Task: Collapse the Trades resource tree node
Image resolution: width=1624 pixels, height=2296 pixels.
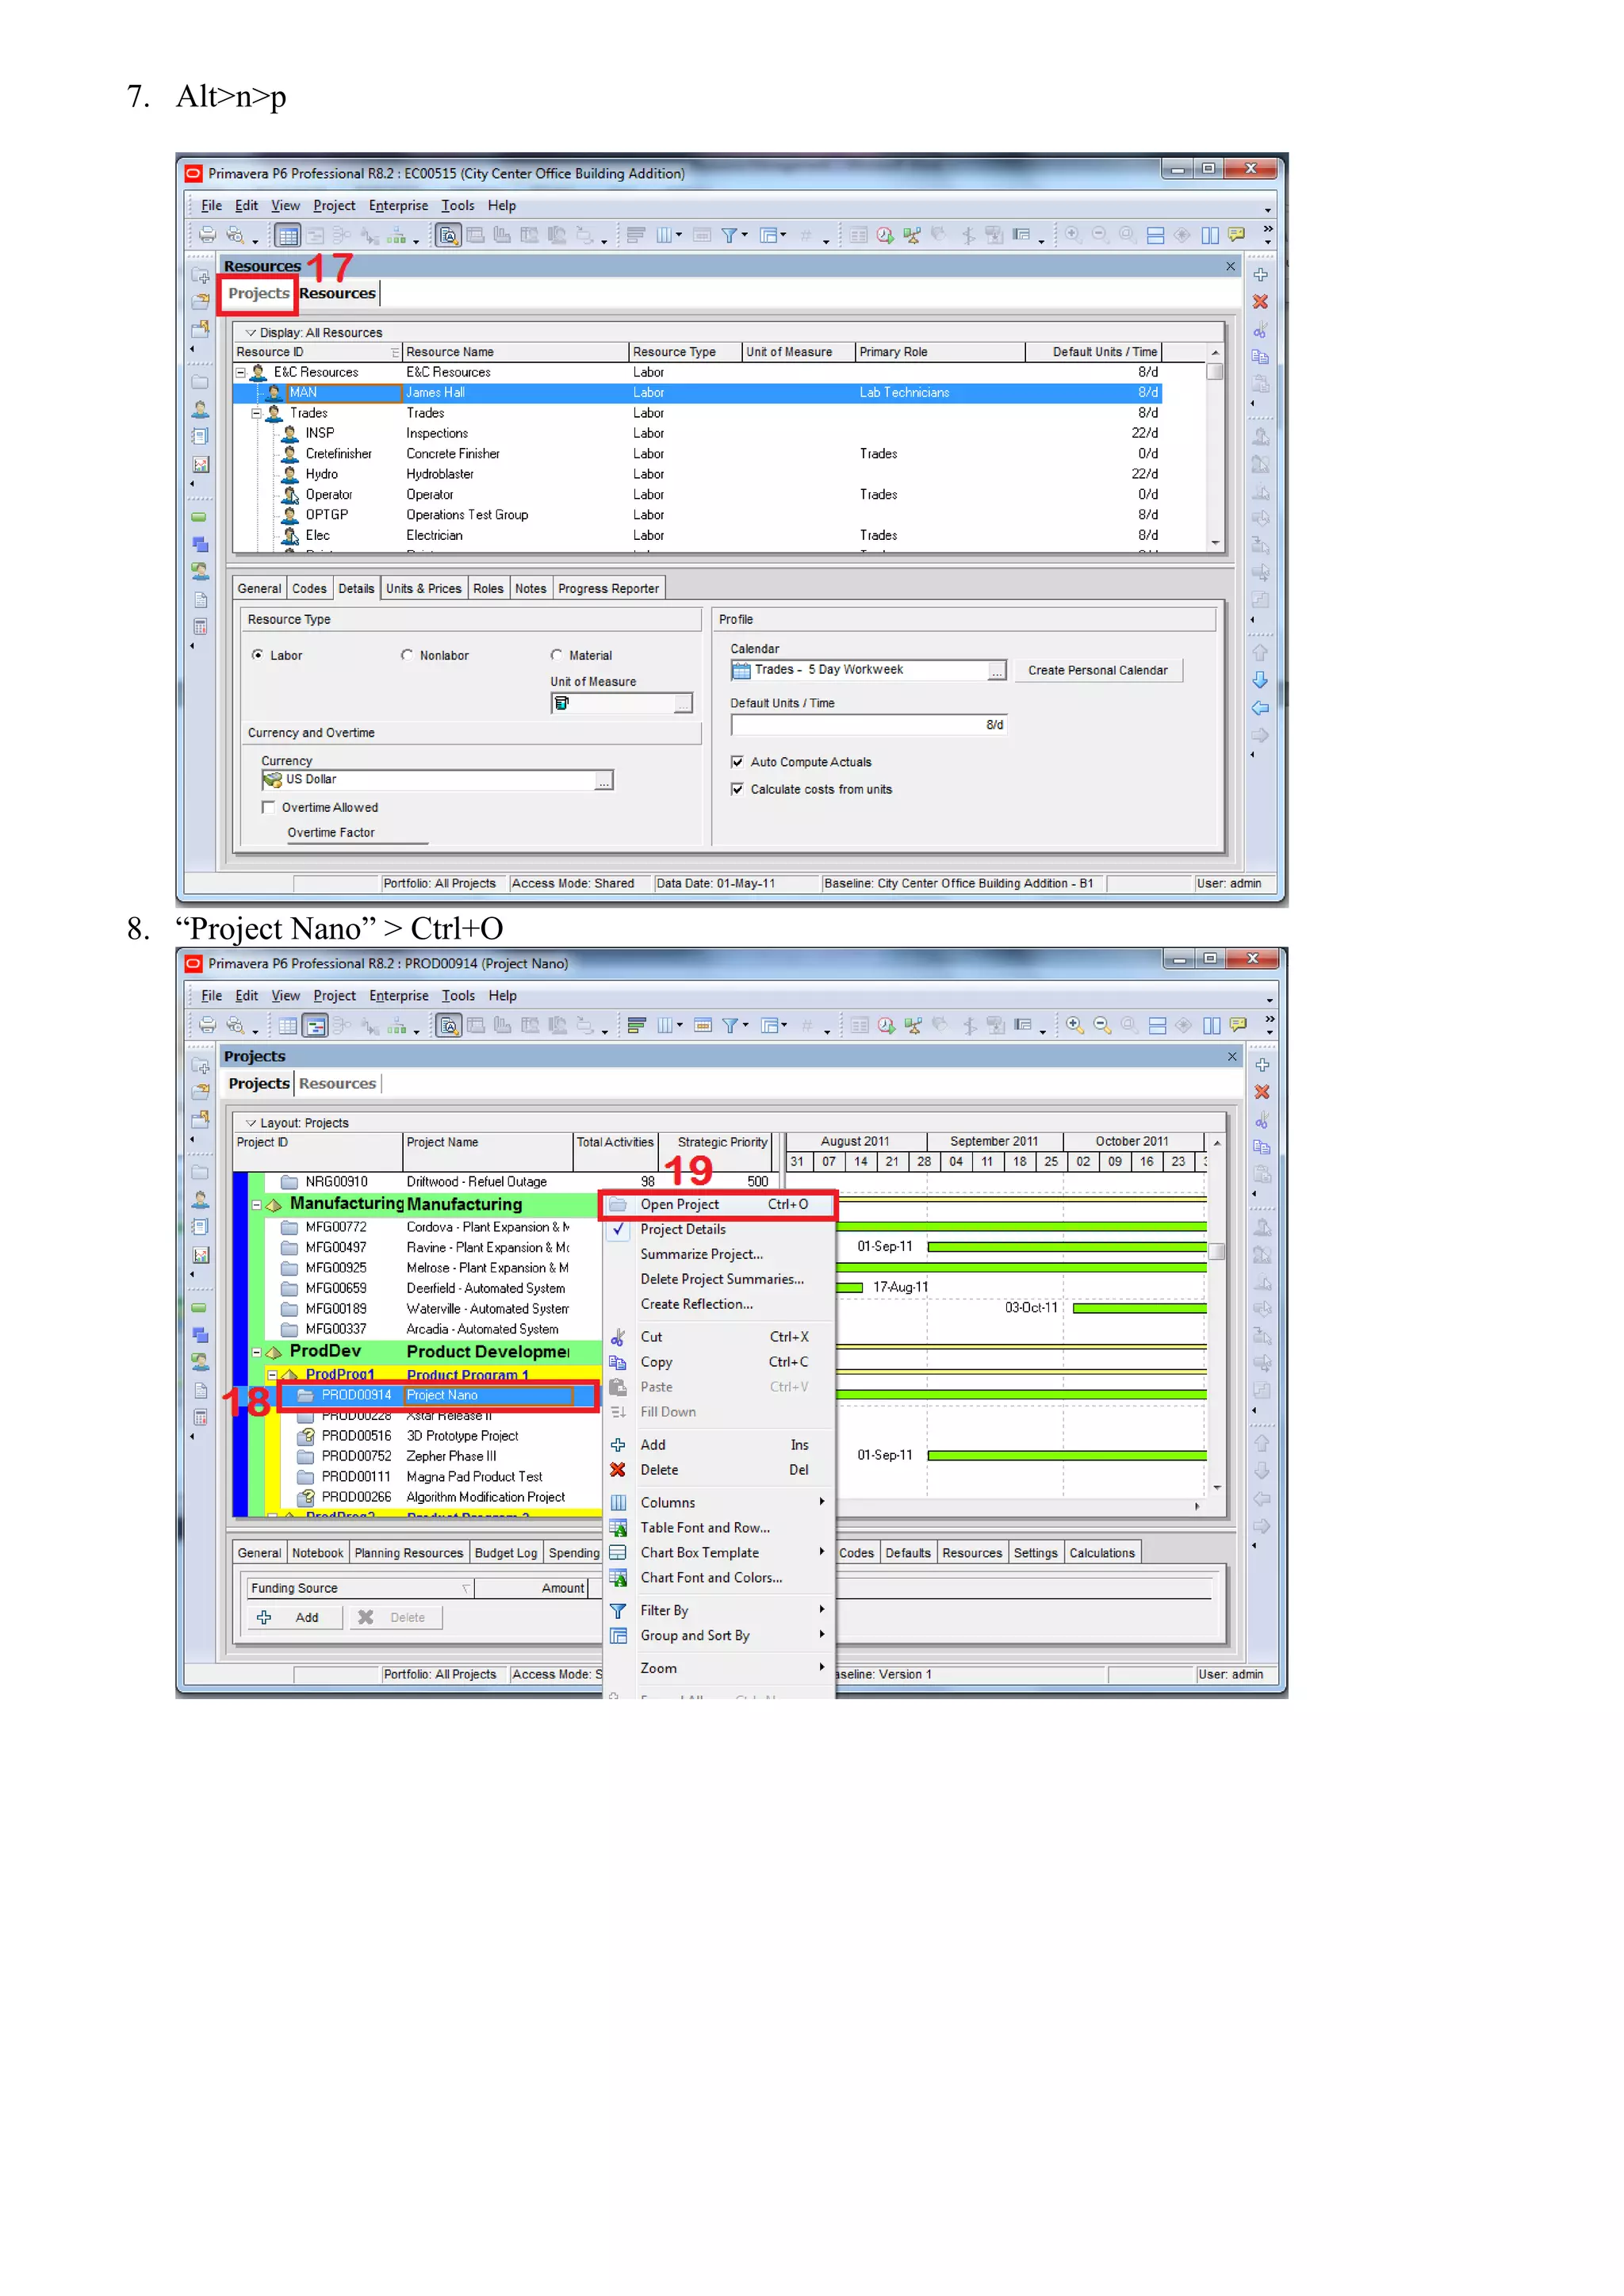Action: coord(257,413)
